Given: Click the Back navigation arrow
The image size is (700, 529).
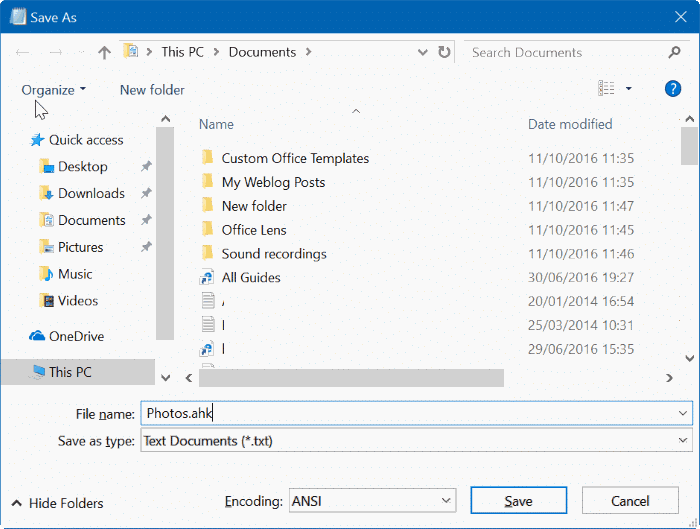Looking at the screenshot, I should (22, 53).
